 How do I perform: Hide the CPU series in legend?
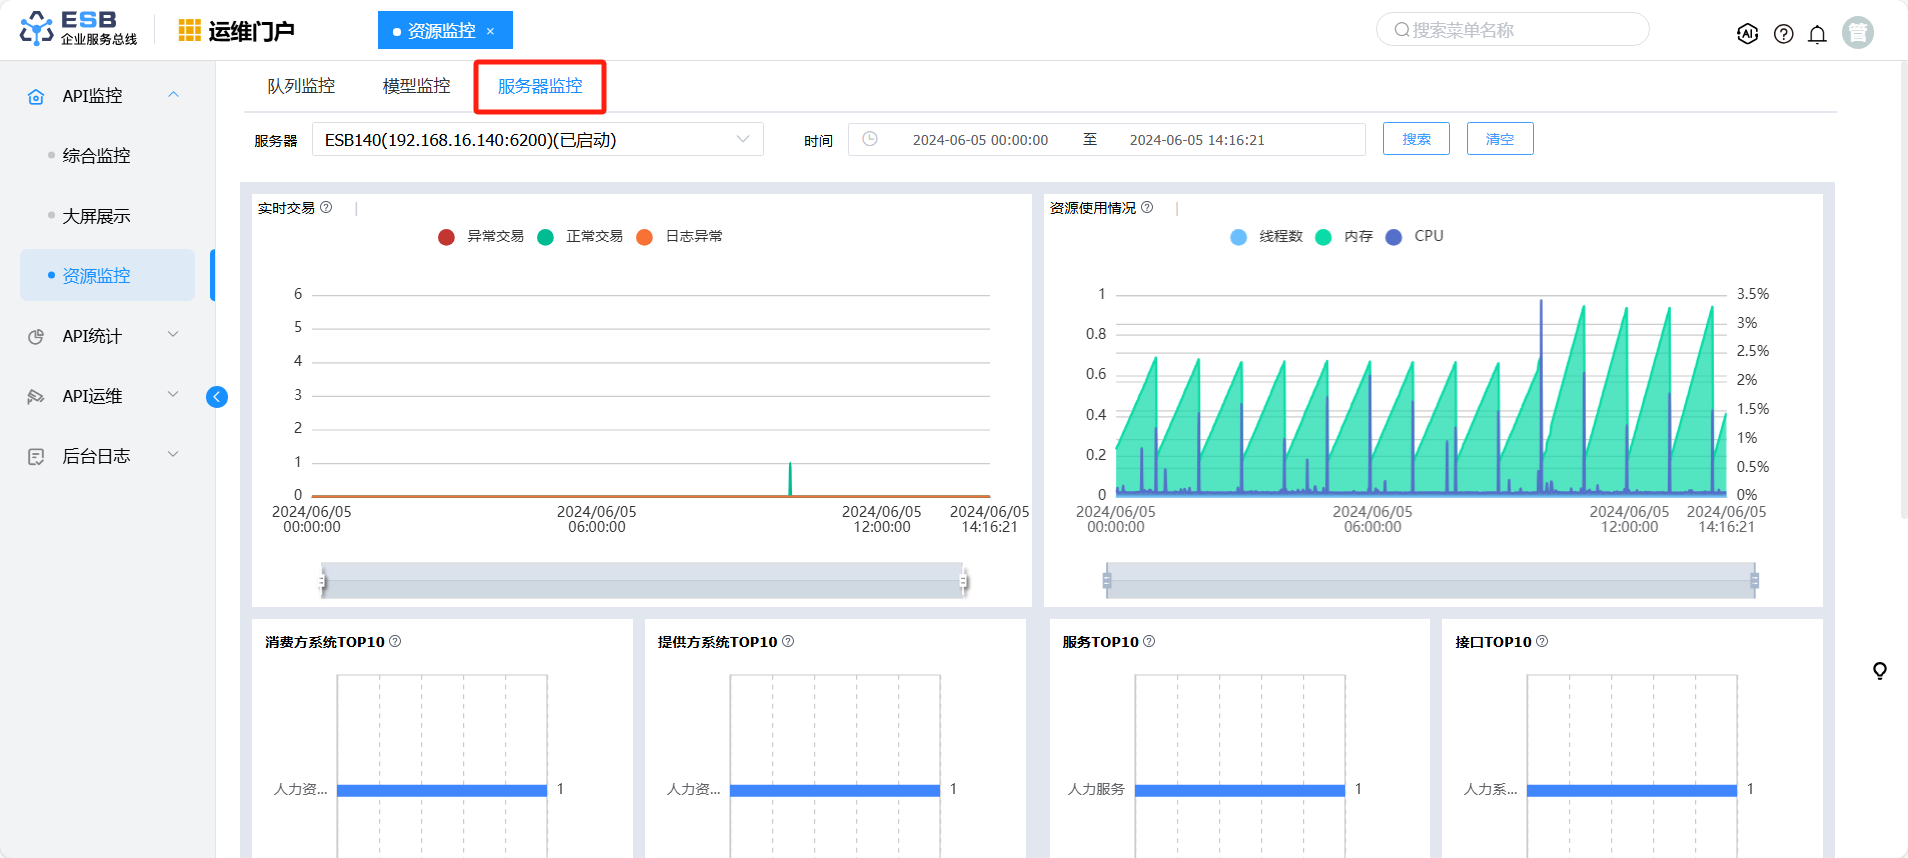tap(1415, 237)
